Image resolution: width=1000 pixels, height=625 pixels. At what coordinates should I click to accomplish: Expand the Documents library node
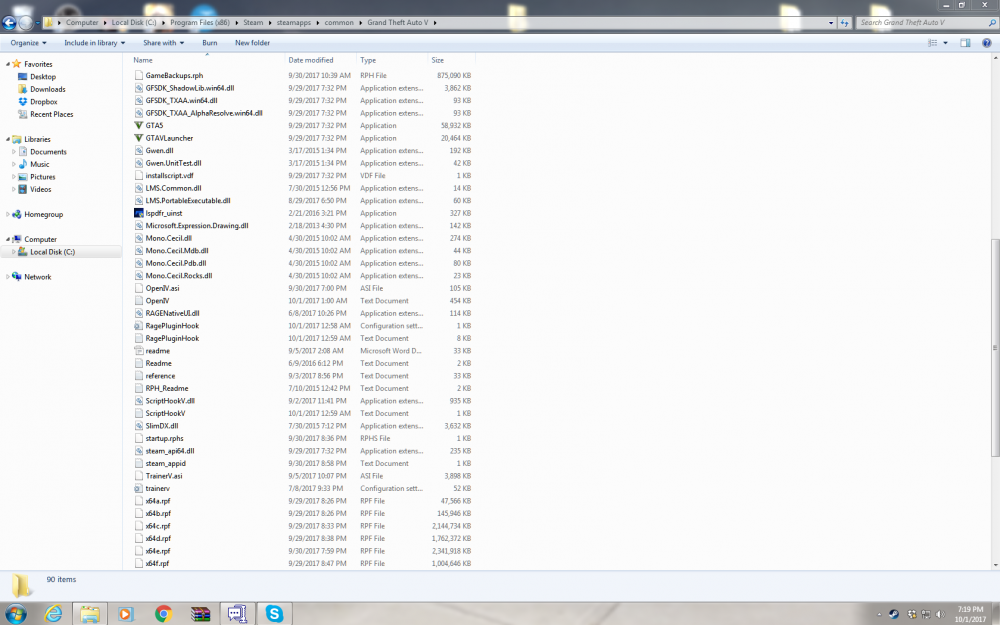14,152
